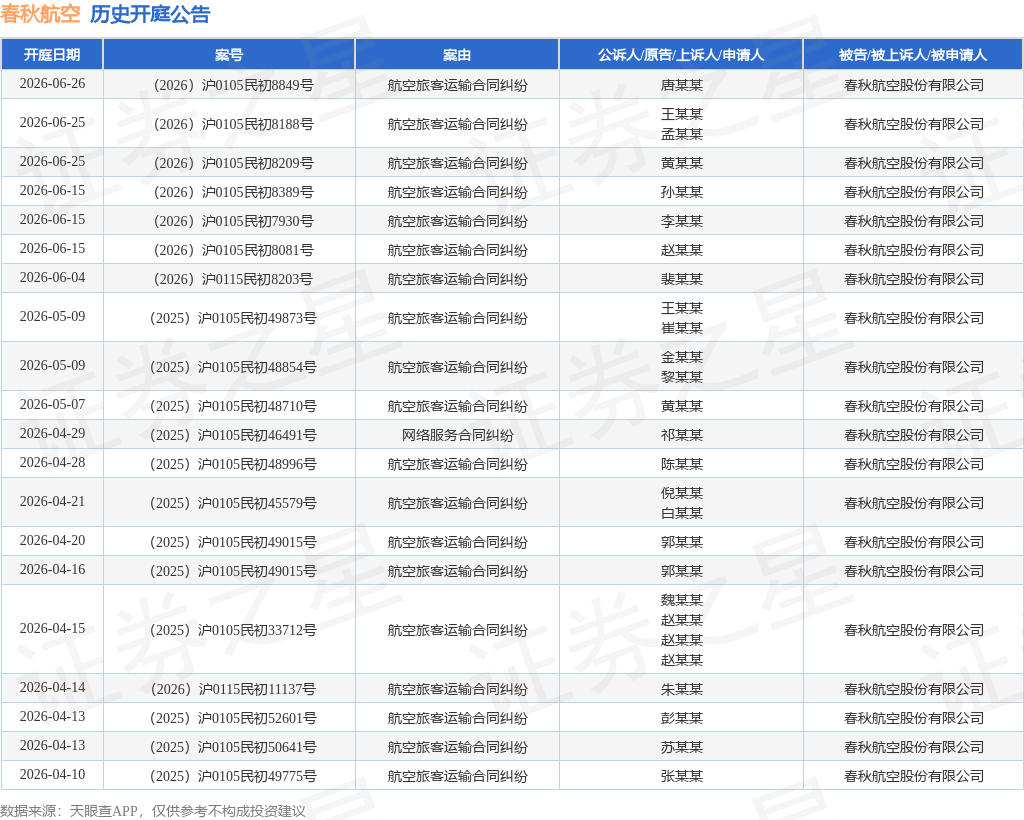Click plaintiff 苏某某

(x=682, y=748)
